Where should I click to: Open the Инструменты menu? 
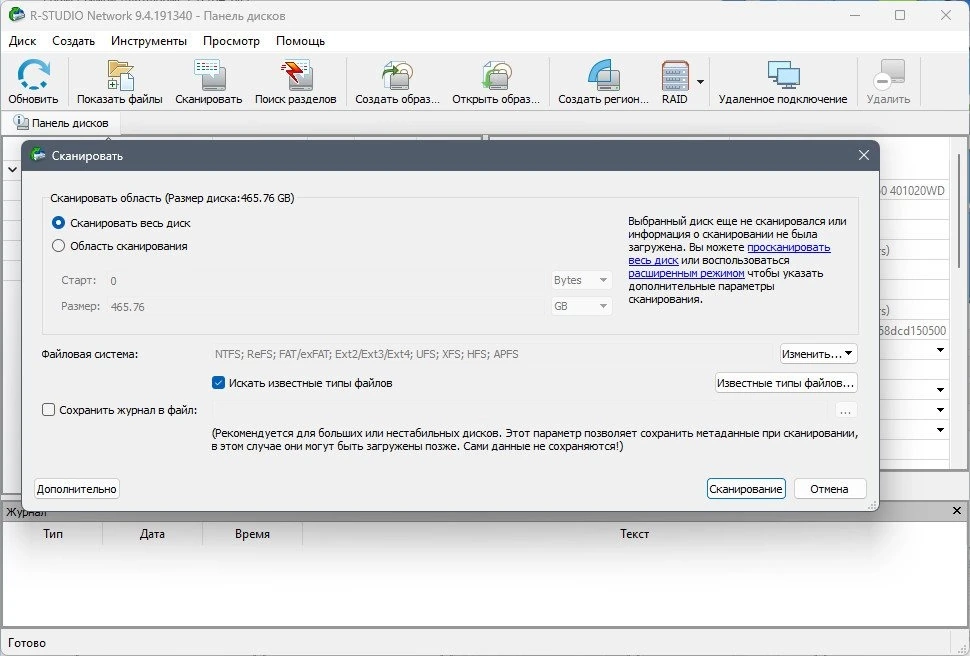[148, 41]
